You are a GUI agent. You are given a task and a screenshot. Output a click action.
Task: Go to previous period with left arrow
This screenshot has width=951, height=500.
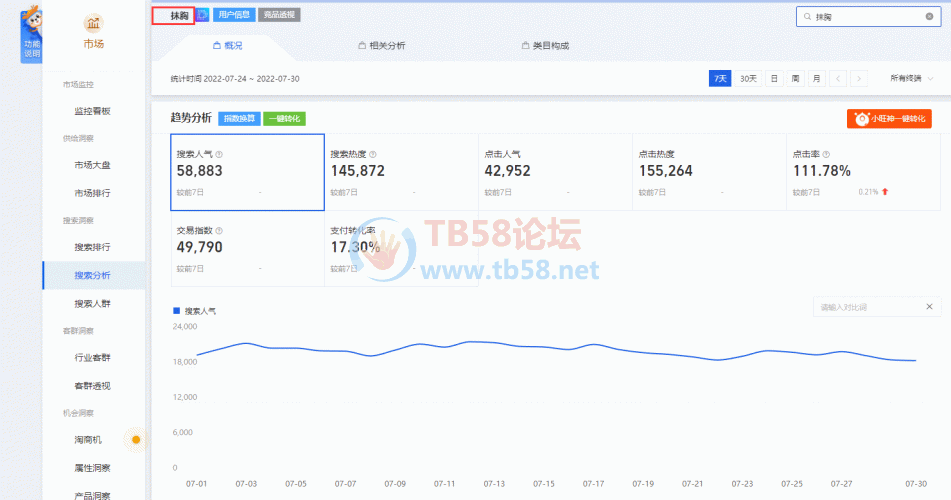tap(837, 78)
